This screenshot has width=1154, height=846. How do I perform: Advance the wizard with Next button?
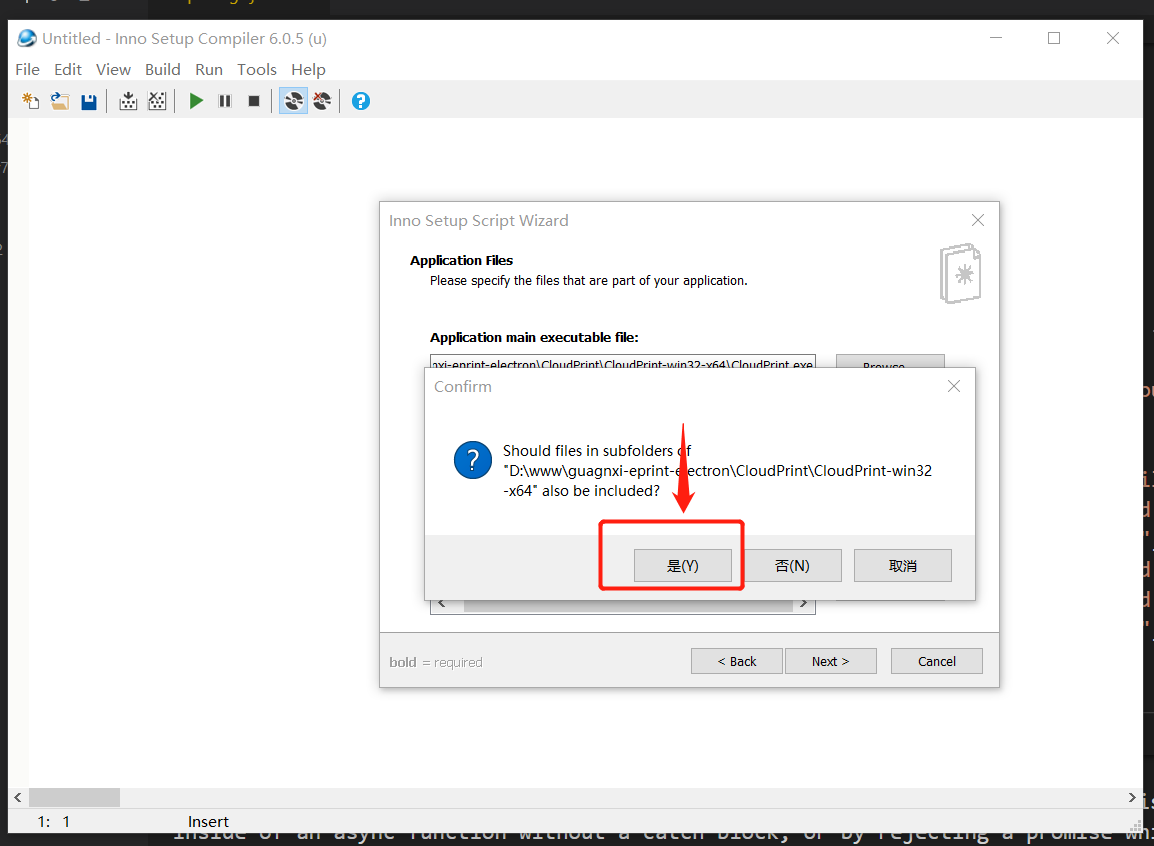coord(831,661)
